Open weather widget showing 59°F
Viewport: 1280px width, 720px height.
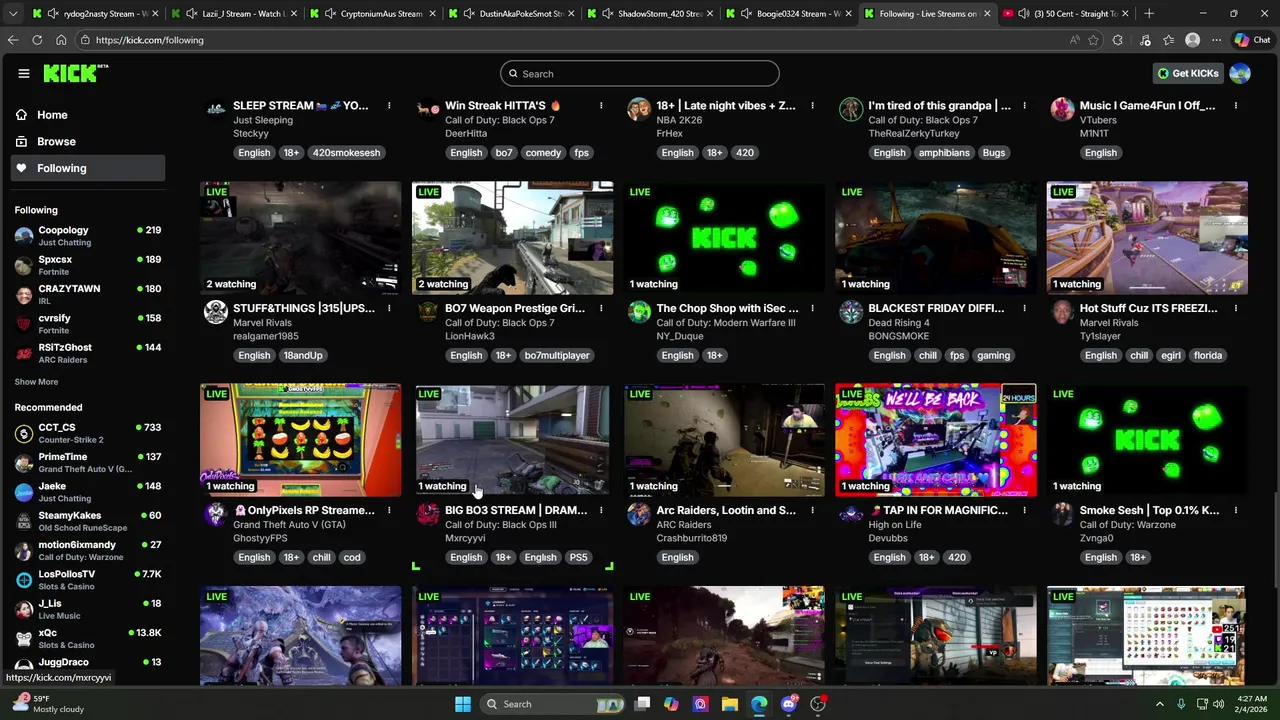click(50, 704)
